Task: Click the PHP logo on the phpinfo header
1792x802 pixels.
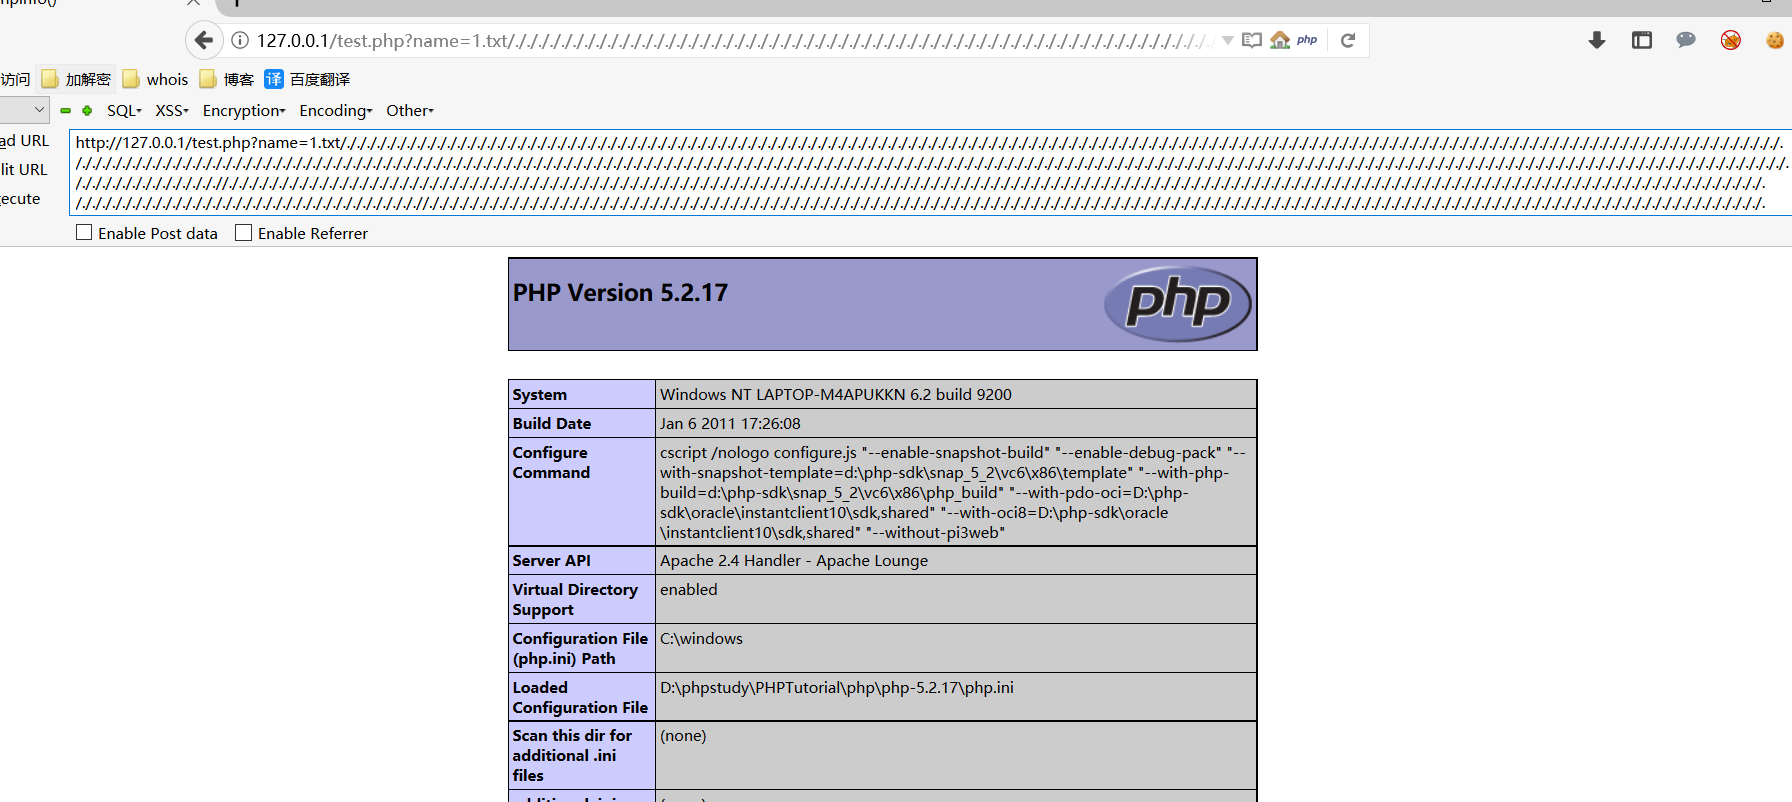Action: 1177,303
